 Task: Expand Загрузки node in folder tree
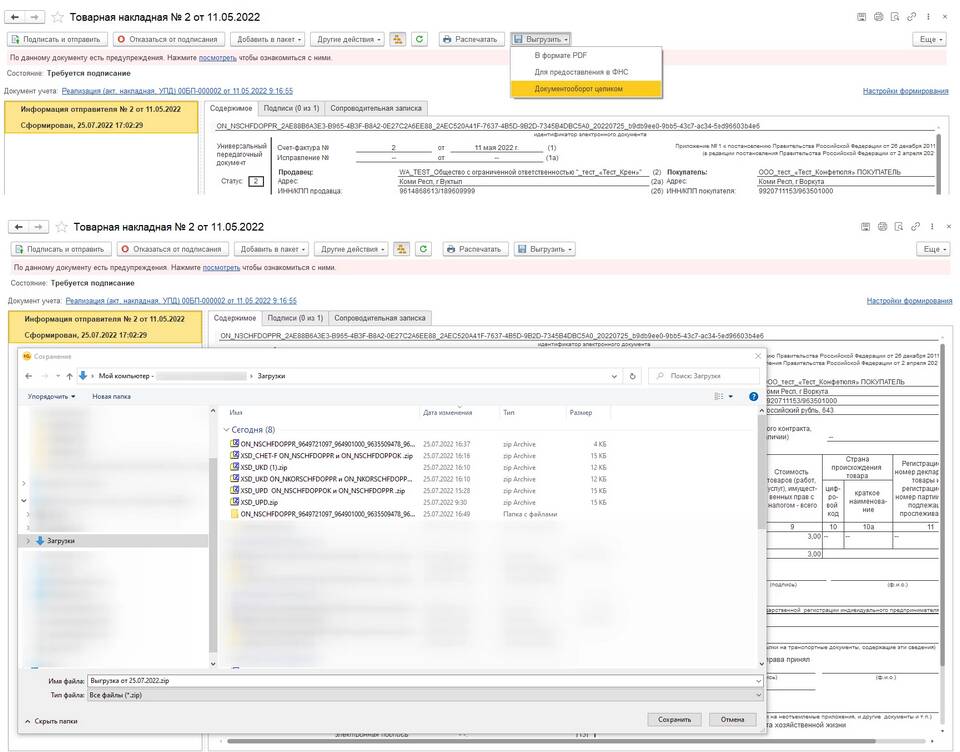pos(28,541)
